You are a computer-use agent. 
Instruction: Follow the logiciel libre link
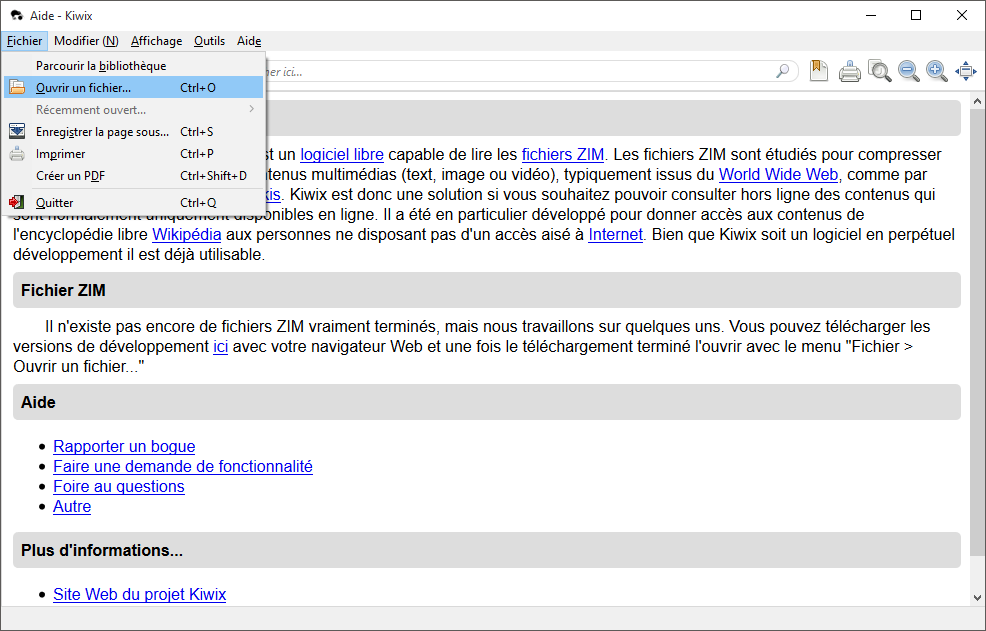pyautogui.click(x=341, y=155)
